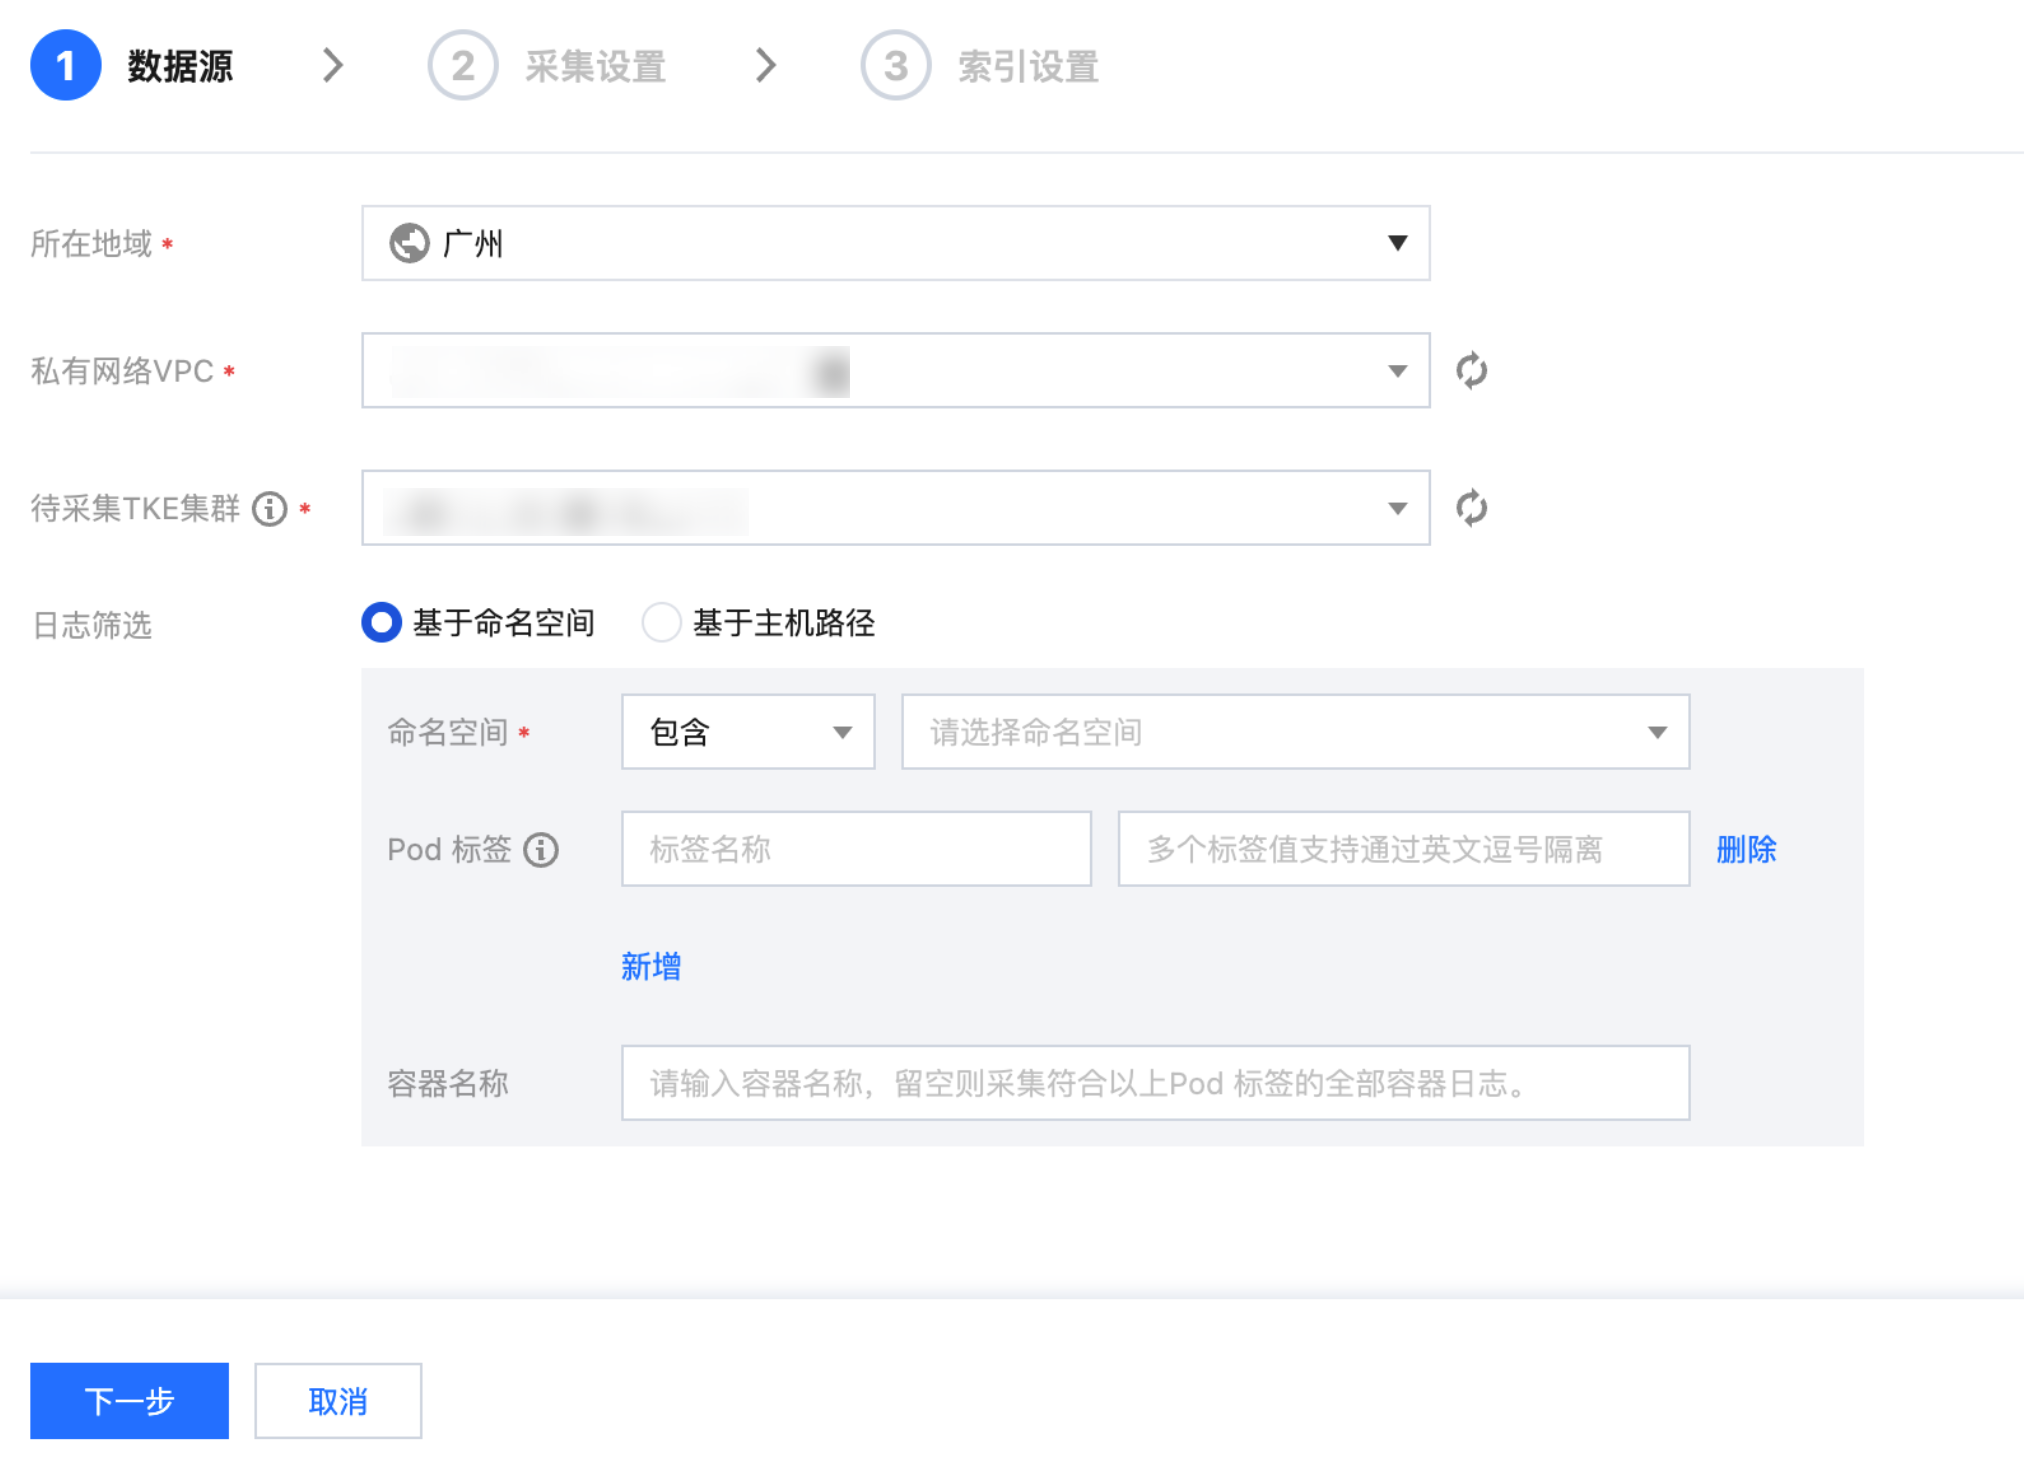The width and height of the screenshot is (2024, 1472).
Task: Click the refresh icon next to 私有网络VPC
Action: pyautogui.click(x=1471, y=371)
